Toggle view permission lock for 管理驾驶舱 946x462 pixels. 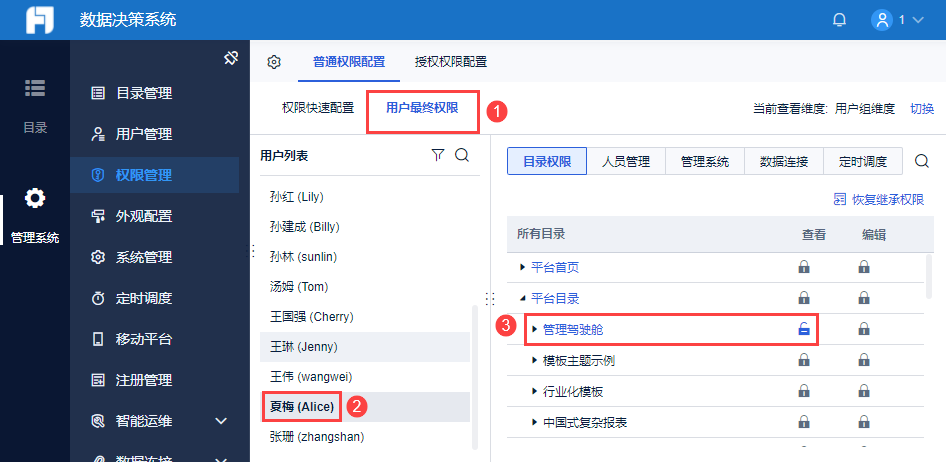(x=803, y=329)
